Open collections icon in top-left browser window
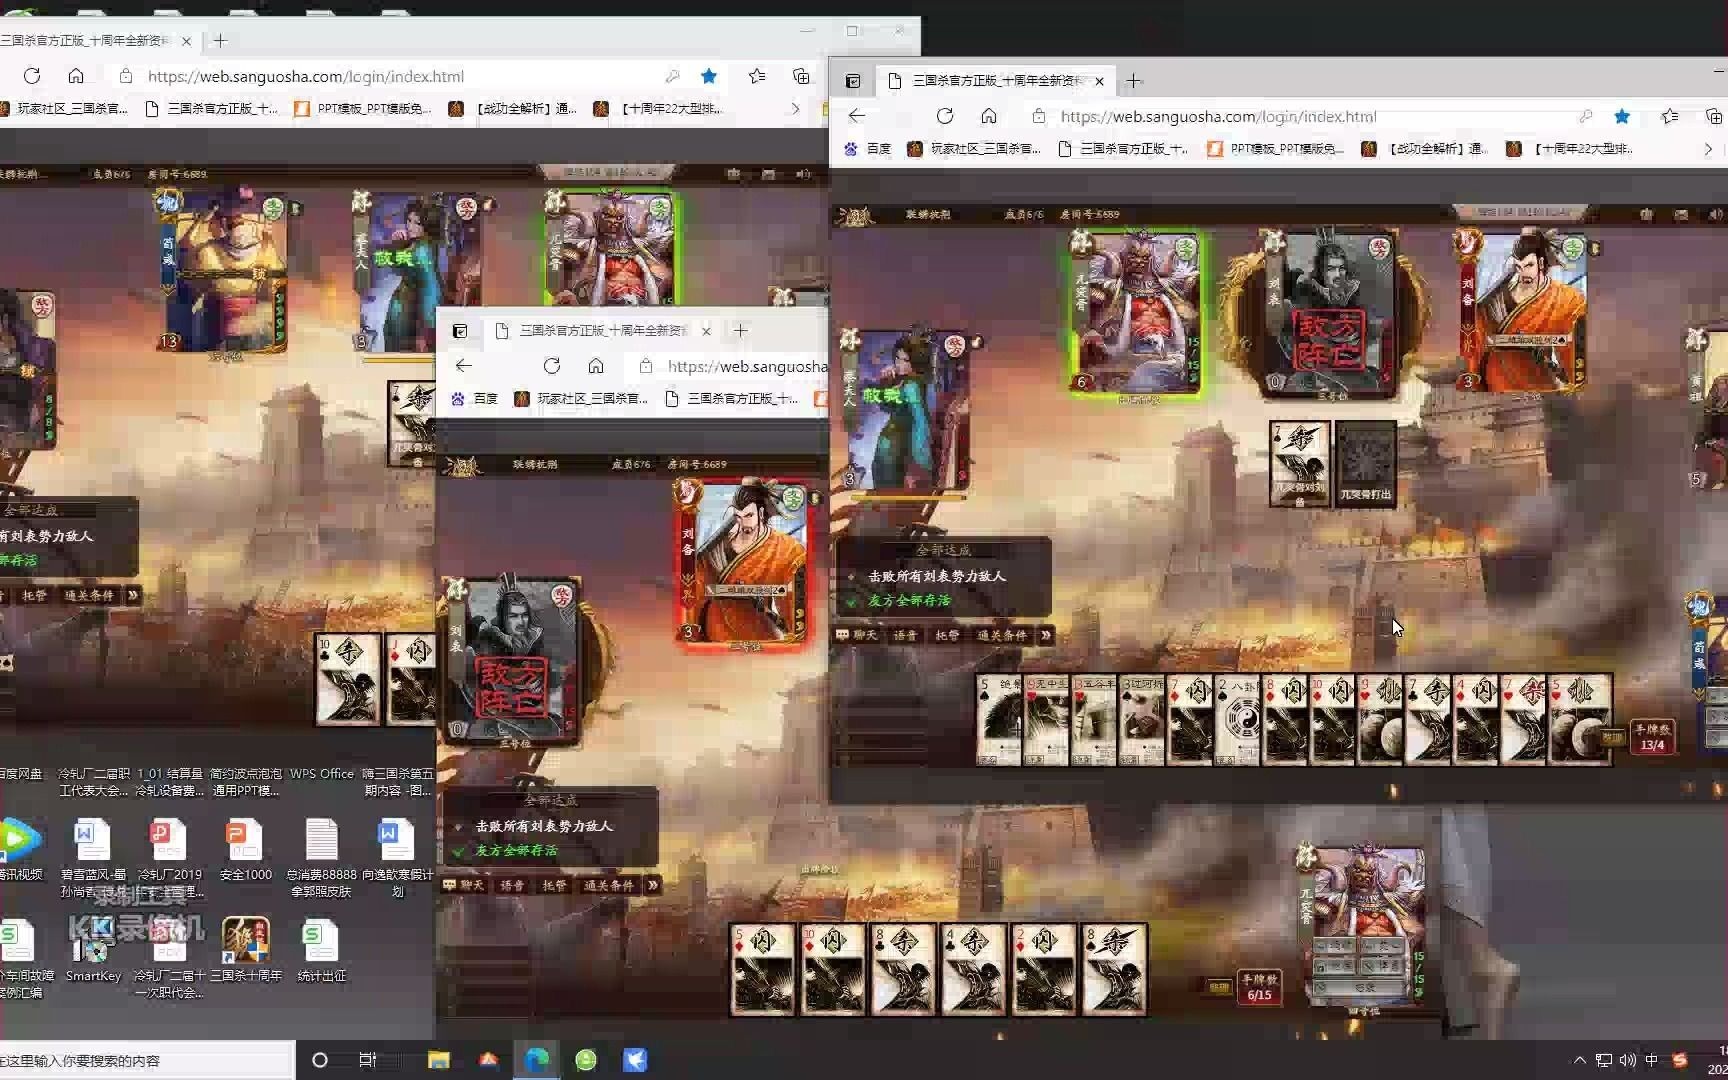Viewport: 1728px width, 1080px height. click(801, 76)
